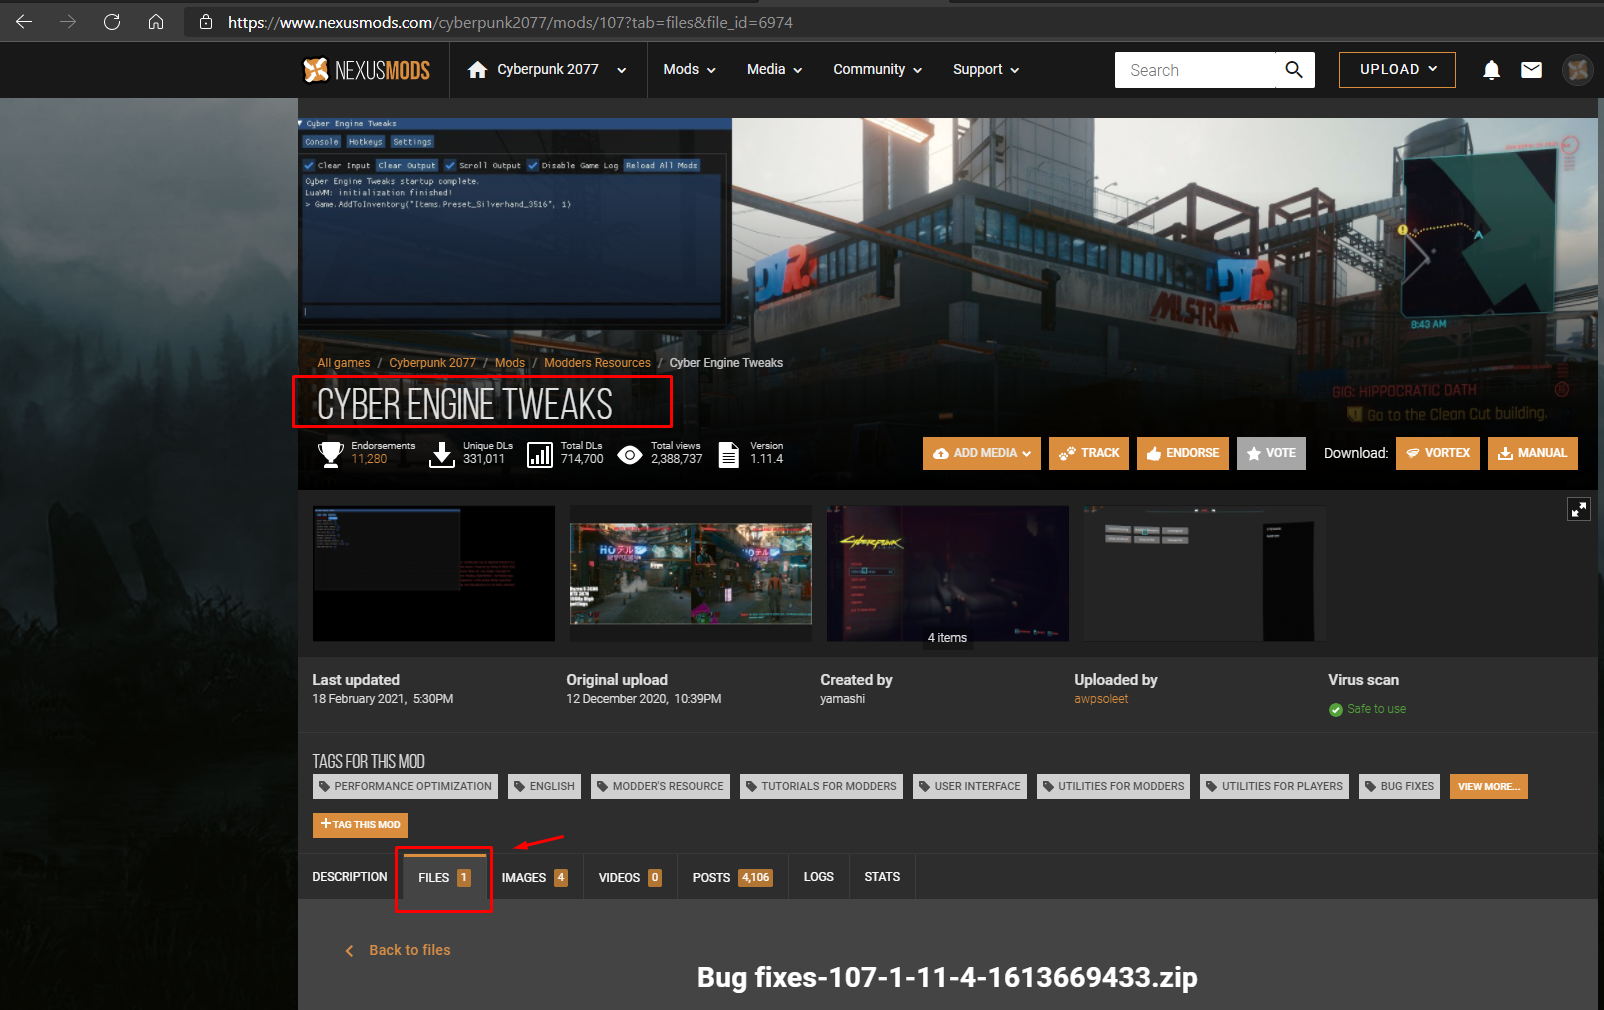Screen dimensions: 1604x1010
Task: Open the Mods dropdown menu
Action: [690, 69]
